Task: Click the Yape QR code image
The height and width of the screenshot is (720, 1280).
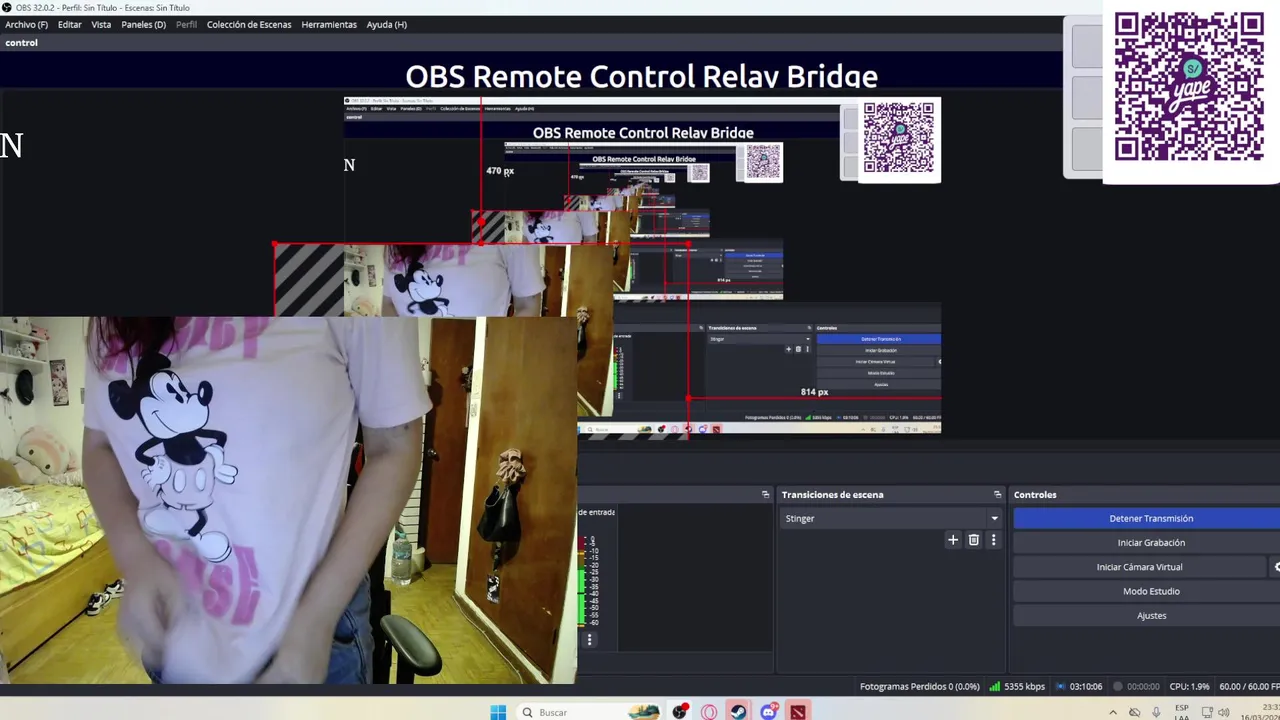Action: pyautogui.click(x=1189, y=86)
